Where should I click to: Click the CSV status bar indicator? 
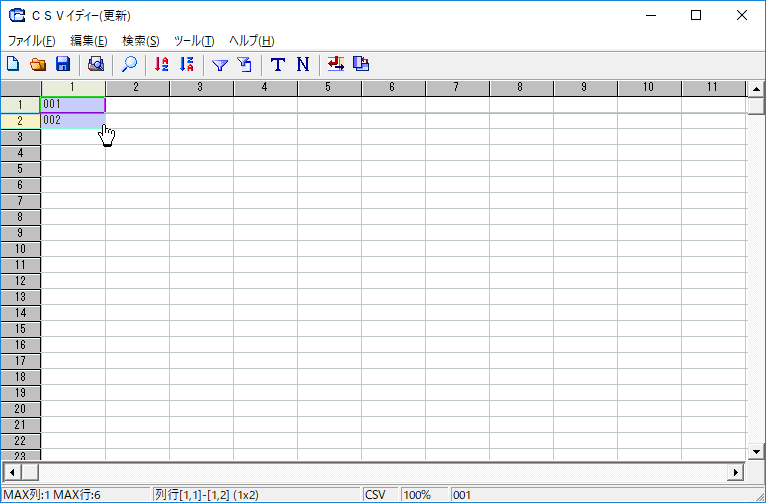(x=375, y=495)
